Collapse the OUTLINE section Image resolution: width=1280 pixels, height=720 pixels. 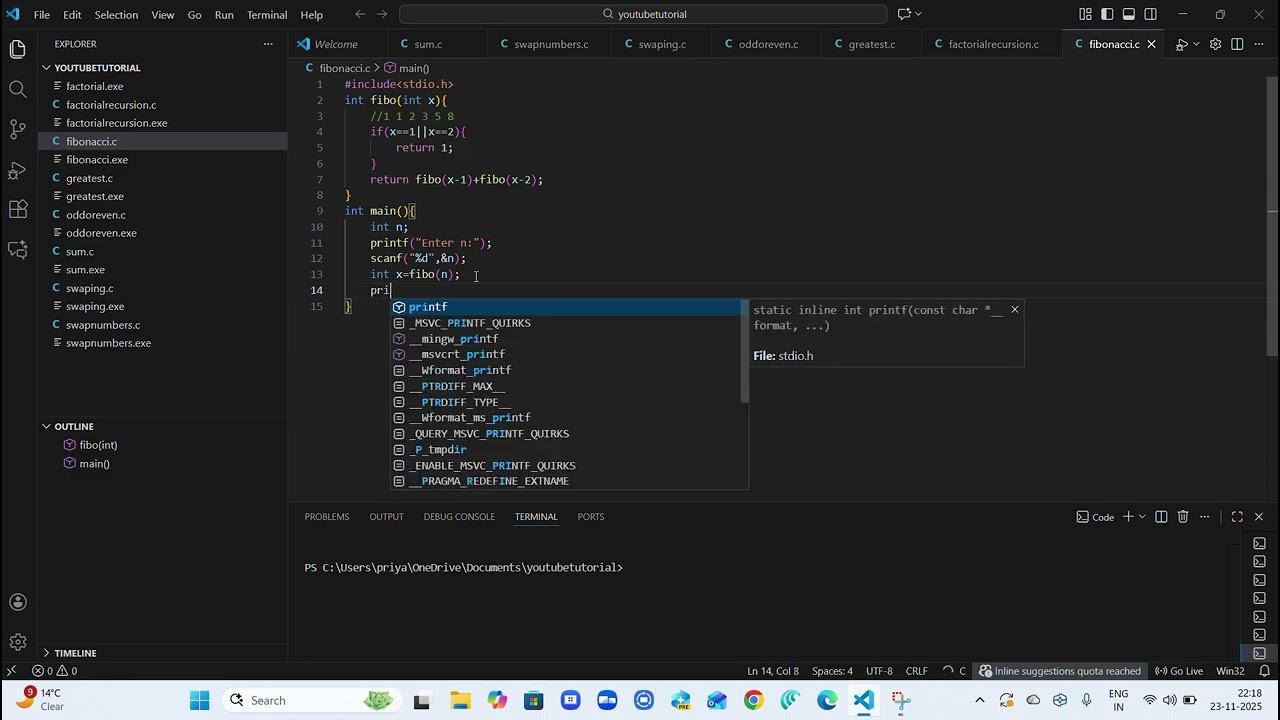[74, 426]
